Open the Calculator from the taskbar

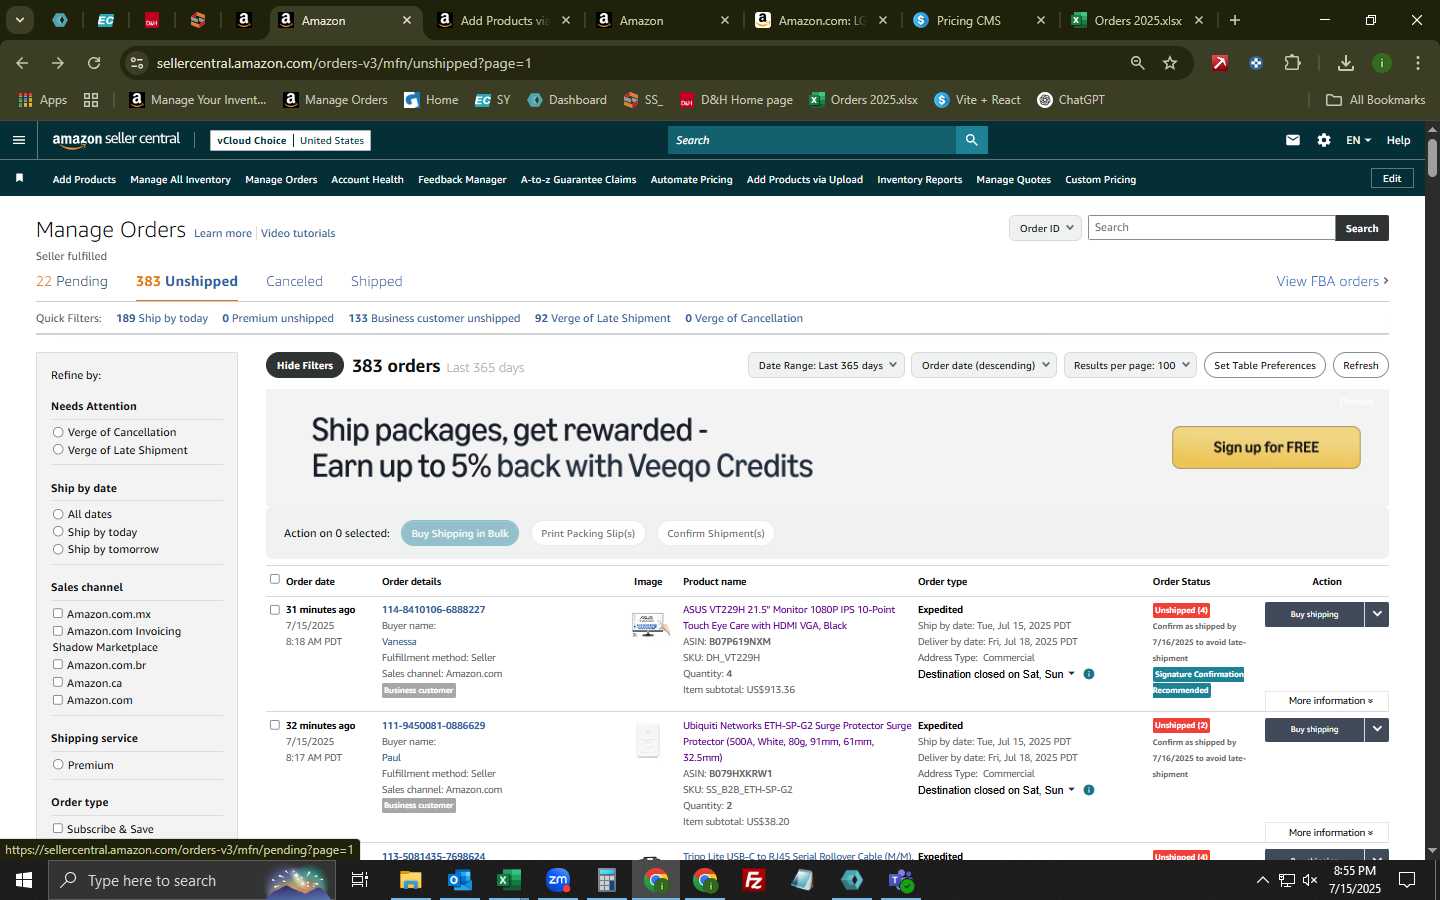point(606,880)
